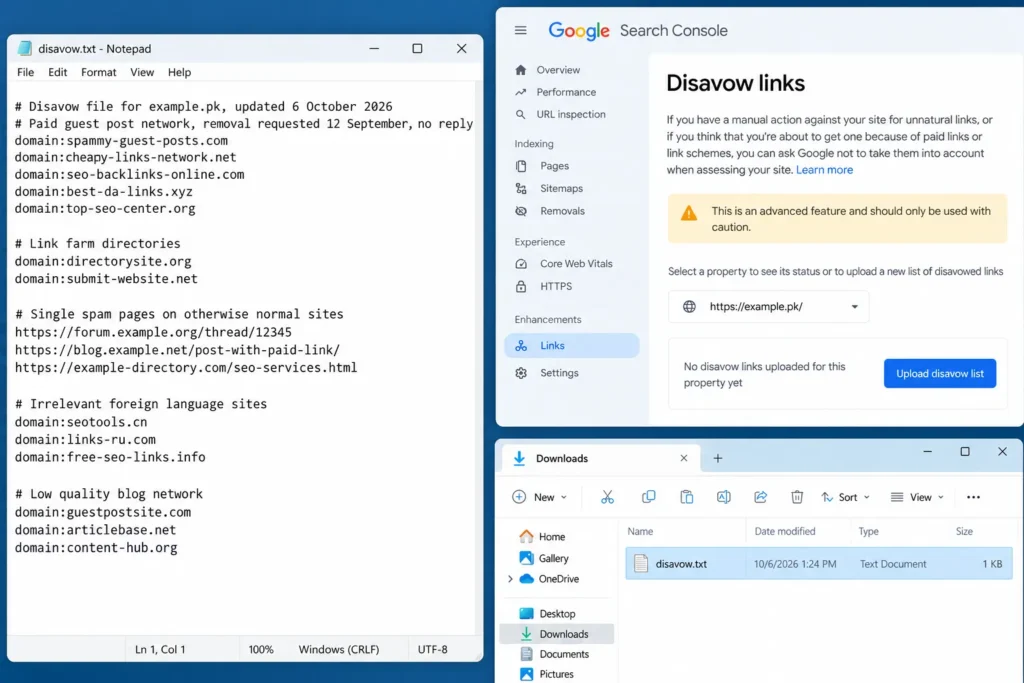
Task: Follow the Learn more link
Action: pos(824,170)
